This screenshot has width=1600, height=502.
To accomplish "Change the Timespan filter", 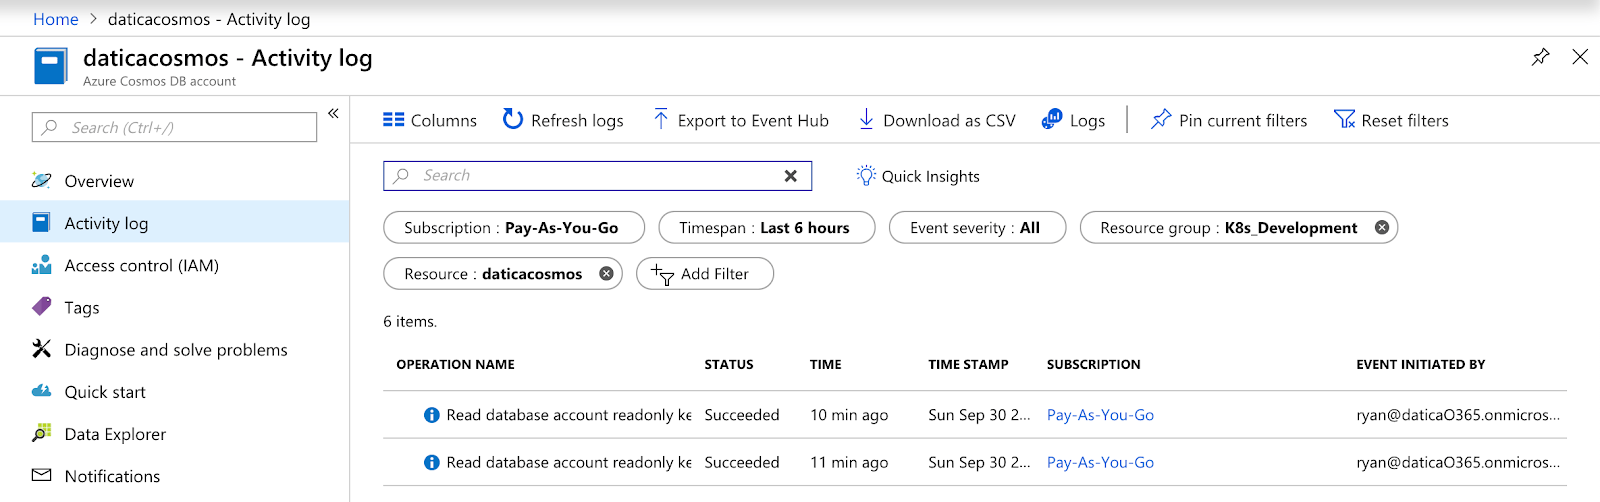I will pos(766,228).
